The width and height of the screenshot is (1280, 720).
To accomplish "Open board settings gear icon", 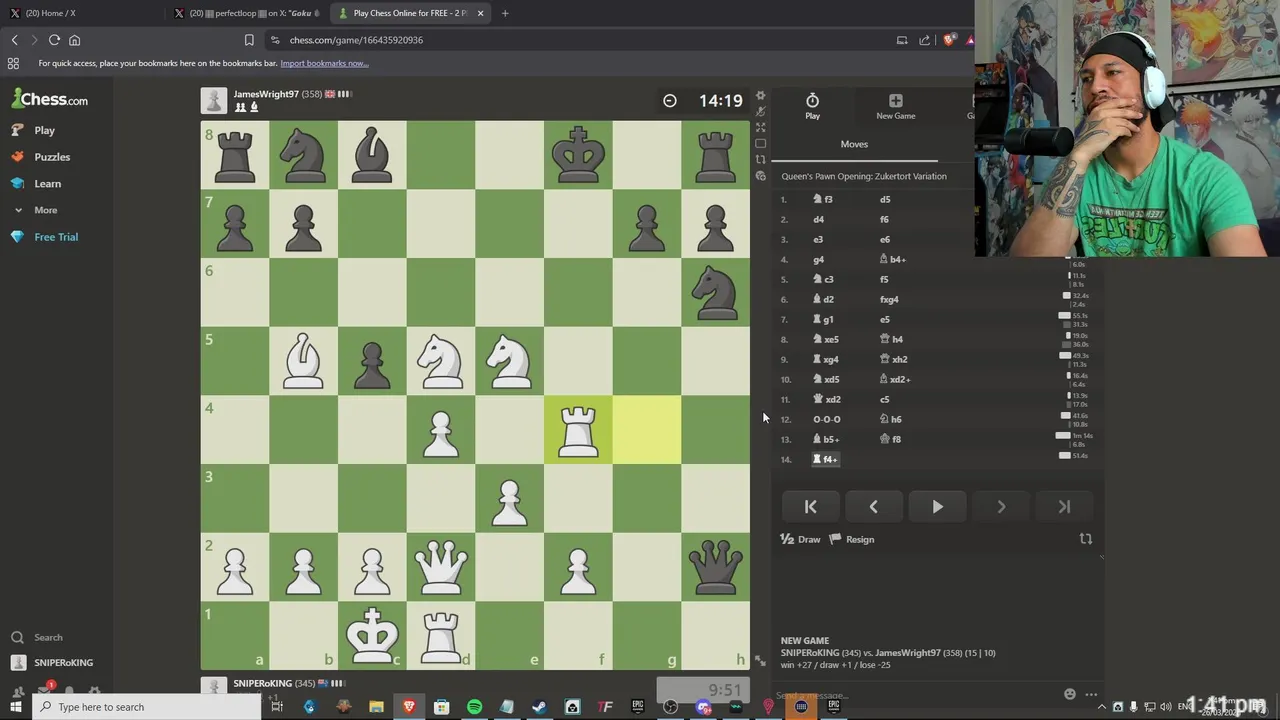I will (x=760, y=96).
